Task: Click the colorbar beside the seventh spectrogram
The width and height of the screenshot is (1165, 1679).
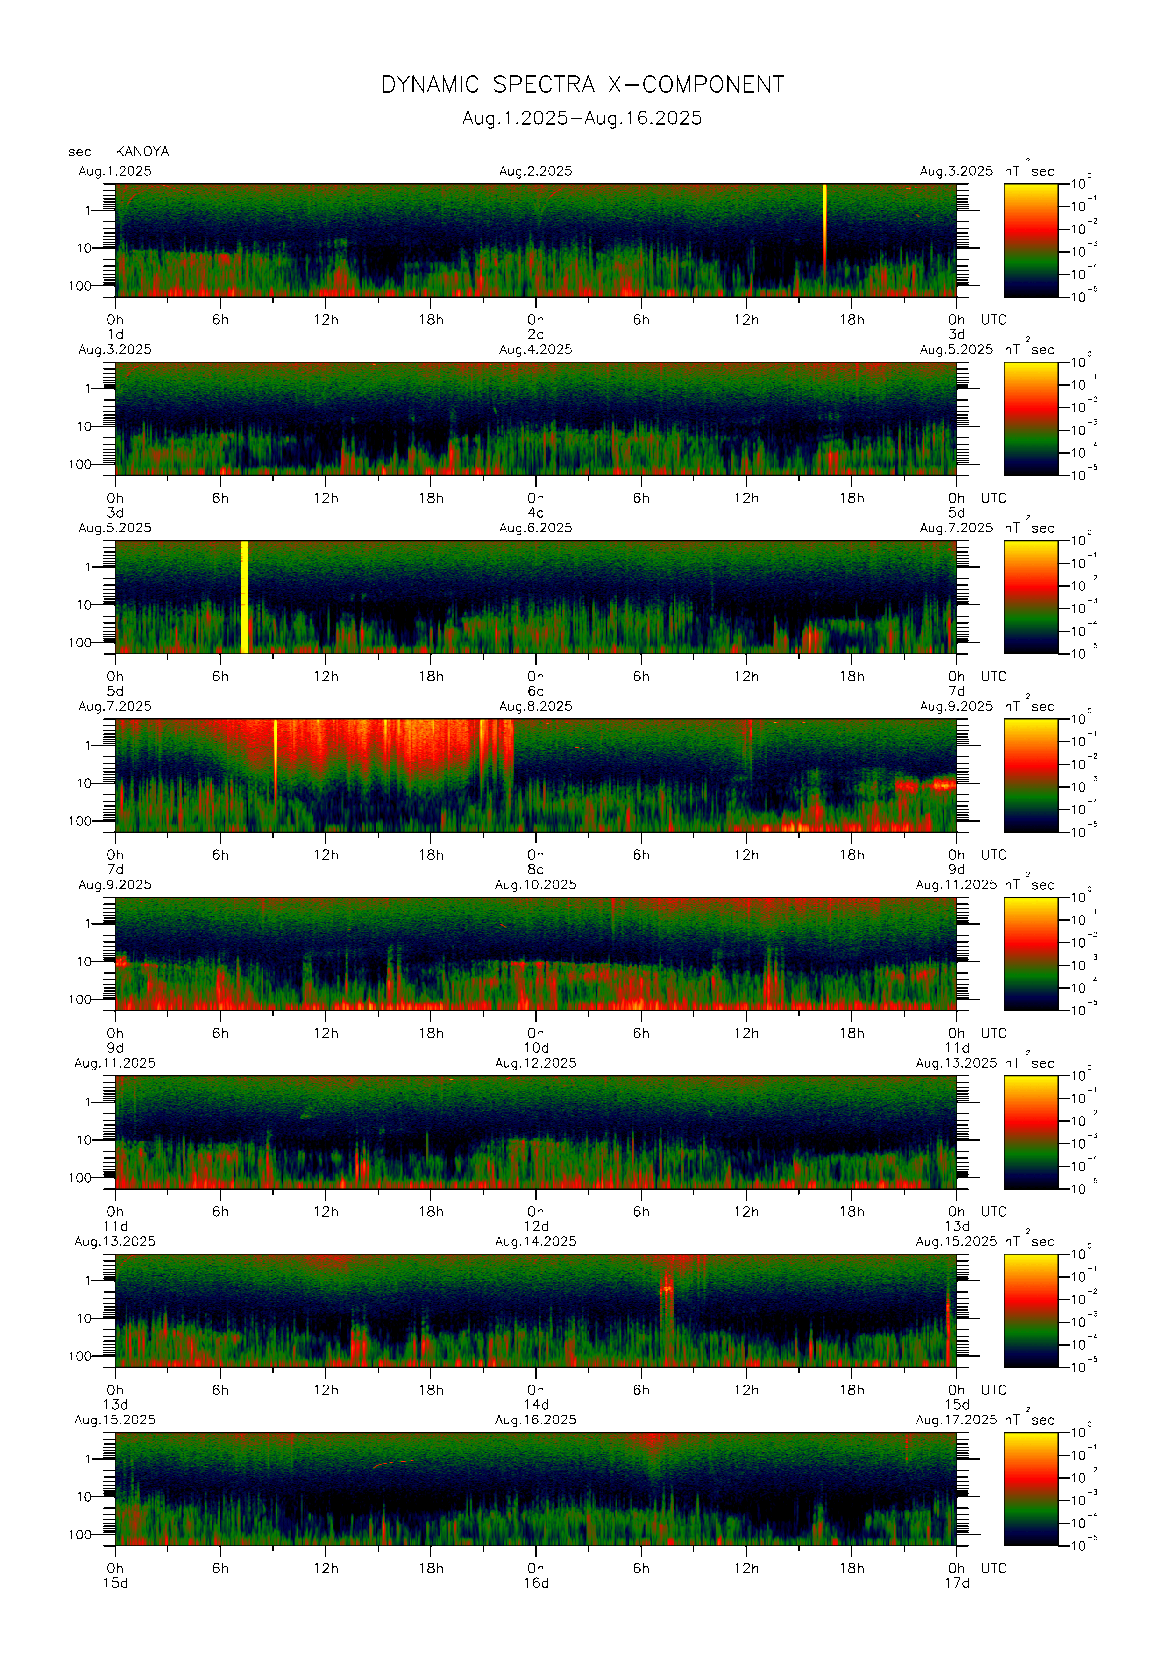Action: 1030,1310
